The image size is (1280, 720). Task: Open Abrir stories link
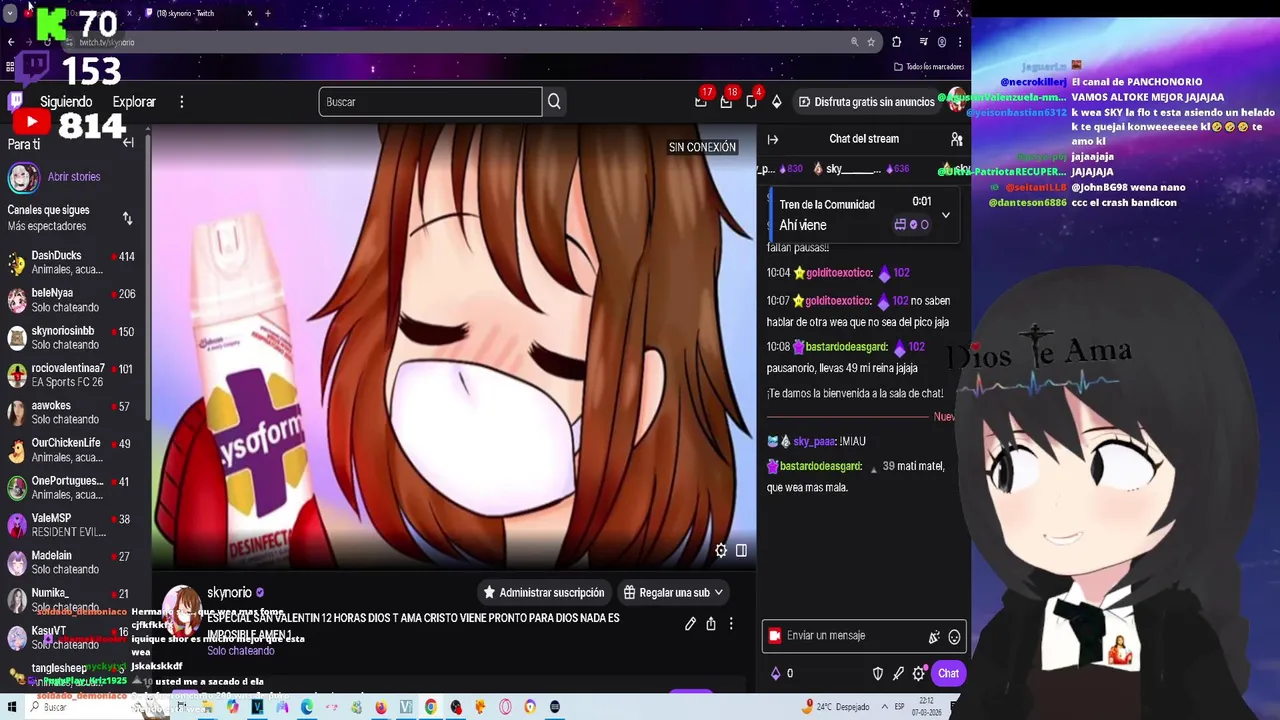coord(74,177)
